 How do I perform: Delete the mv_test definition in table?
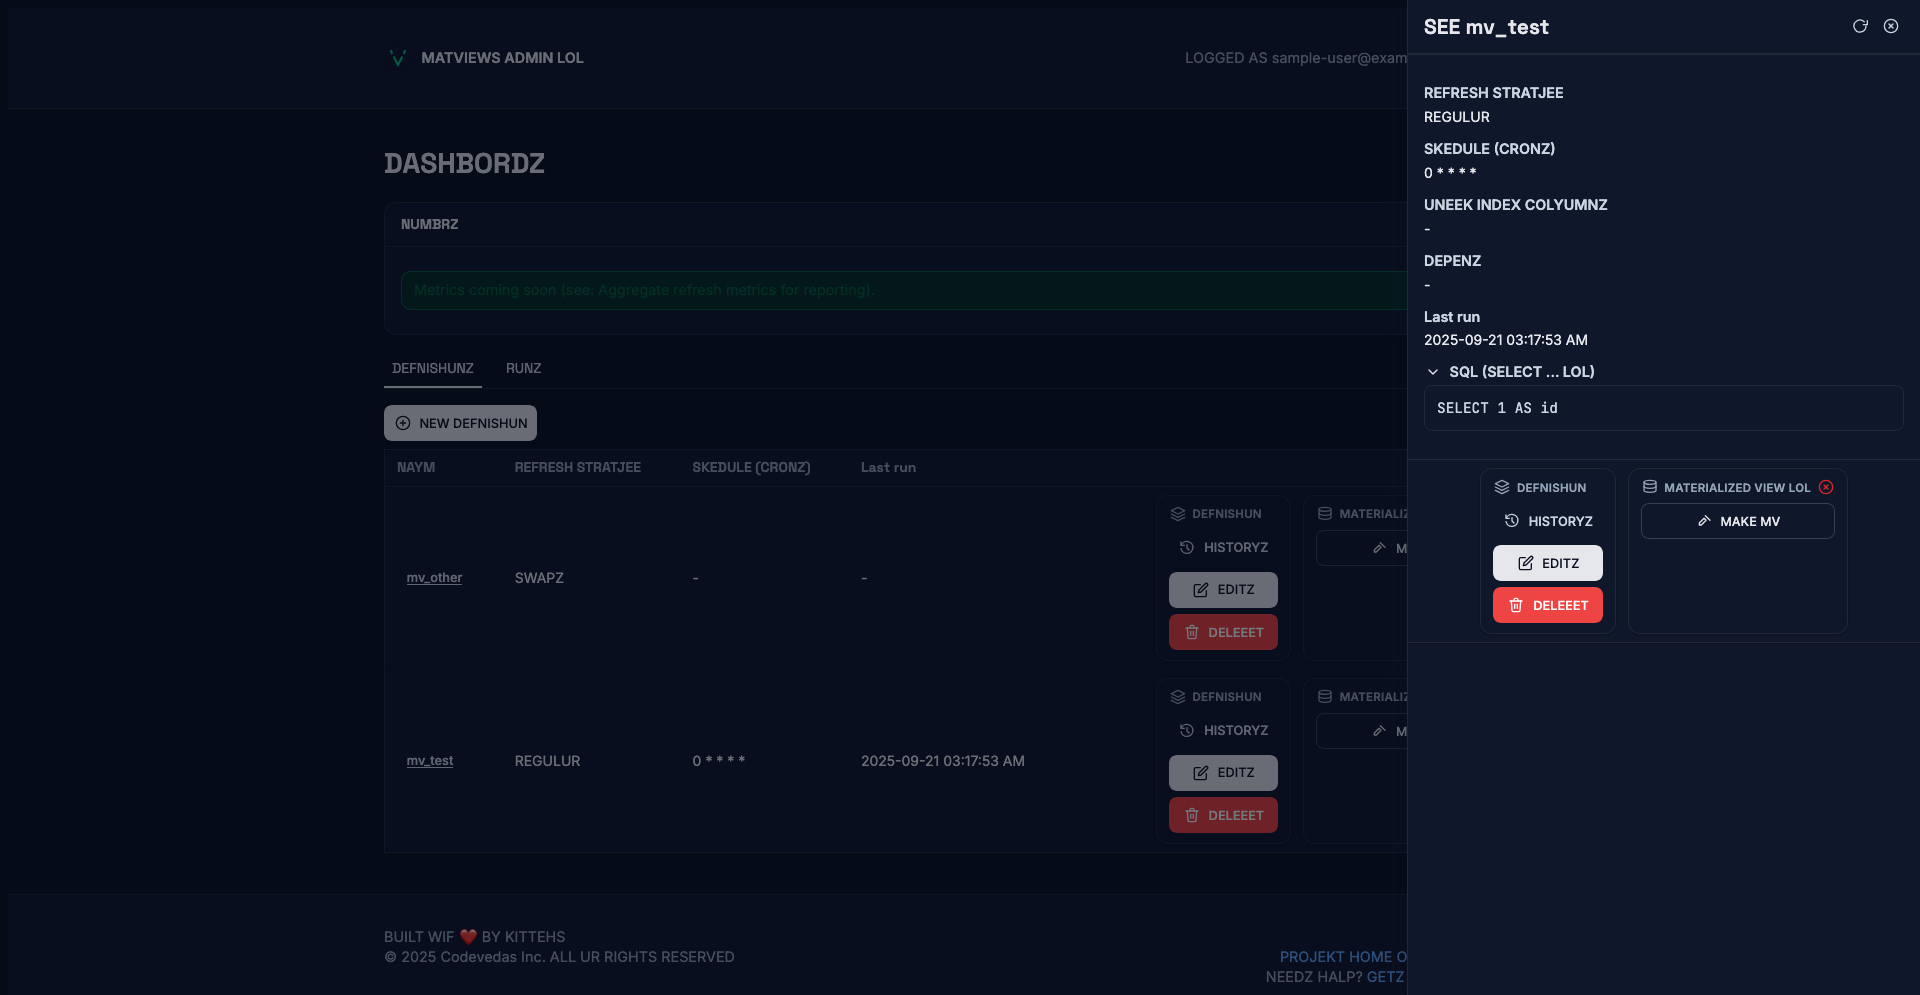[x=1223, y=815]
